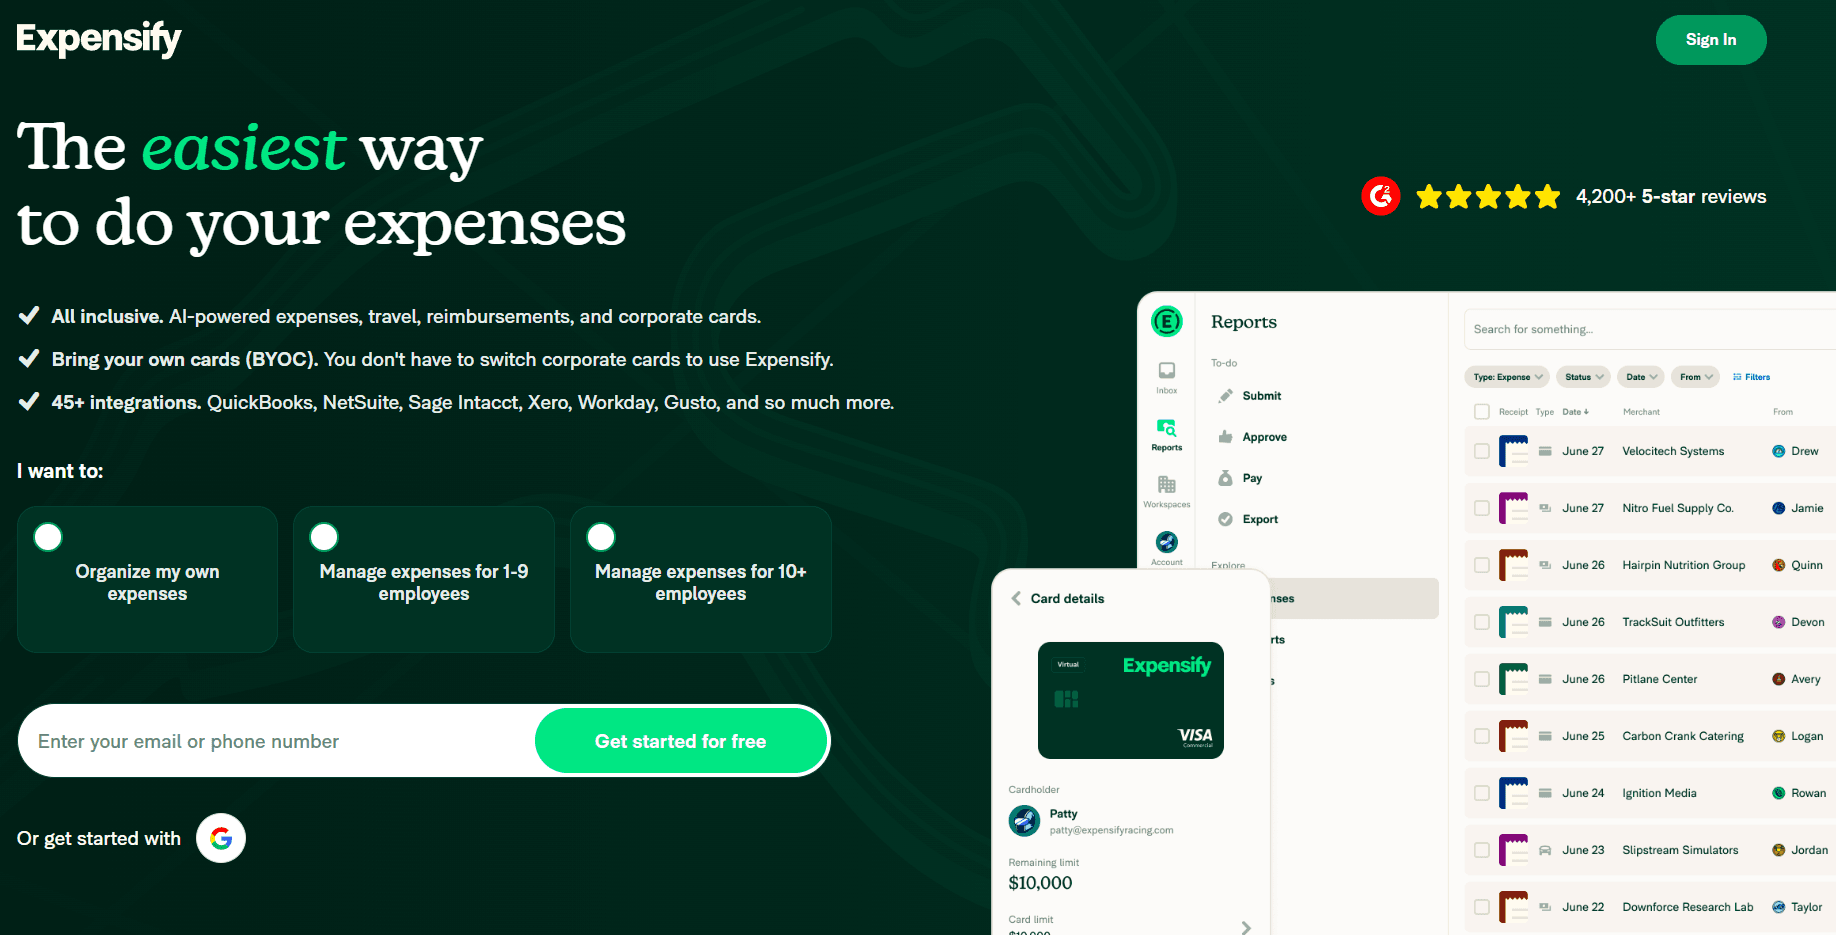Tick the select-all checkbox in the table header
This screenshot has height=935, width=1836.
coord(1482,412)
